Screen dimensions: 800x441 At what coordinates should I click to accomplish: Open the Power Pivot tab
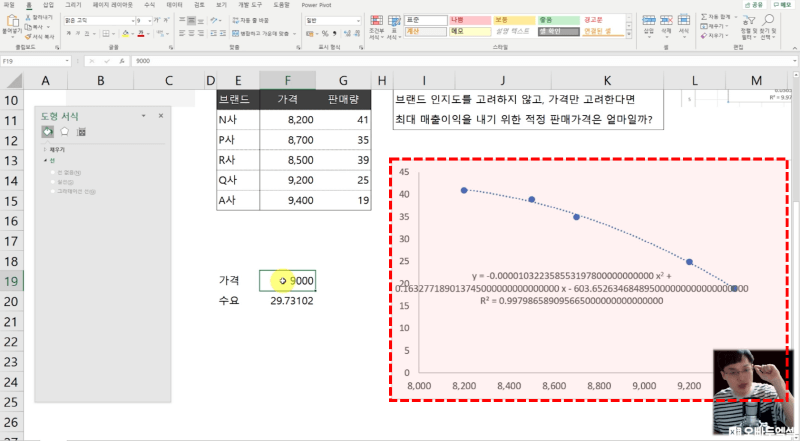[316, 5]
